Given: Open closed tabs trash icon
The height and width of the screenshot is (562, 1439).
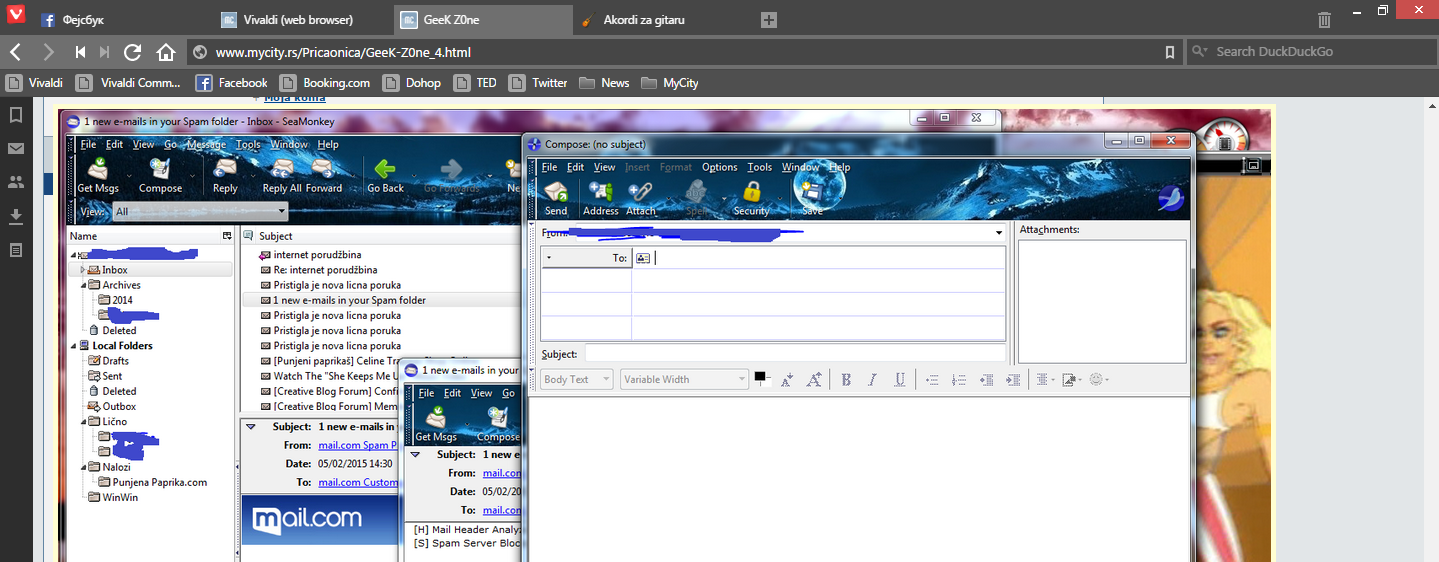Looking at the screenshot, I should click(1324, 20).
